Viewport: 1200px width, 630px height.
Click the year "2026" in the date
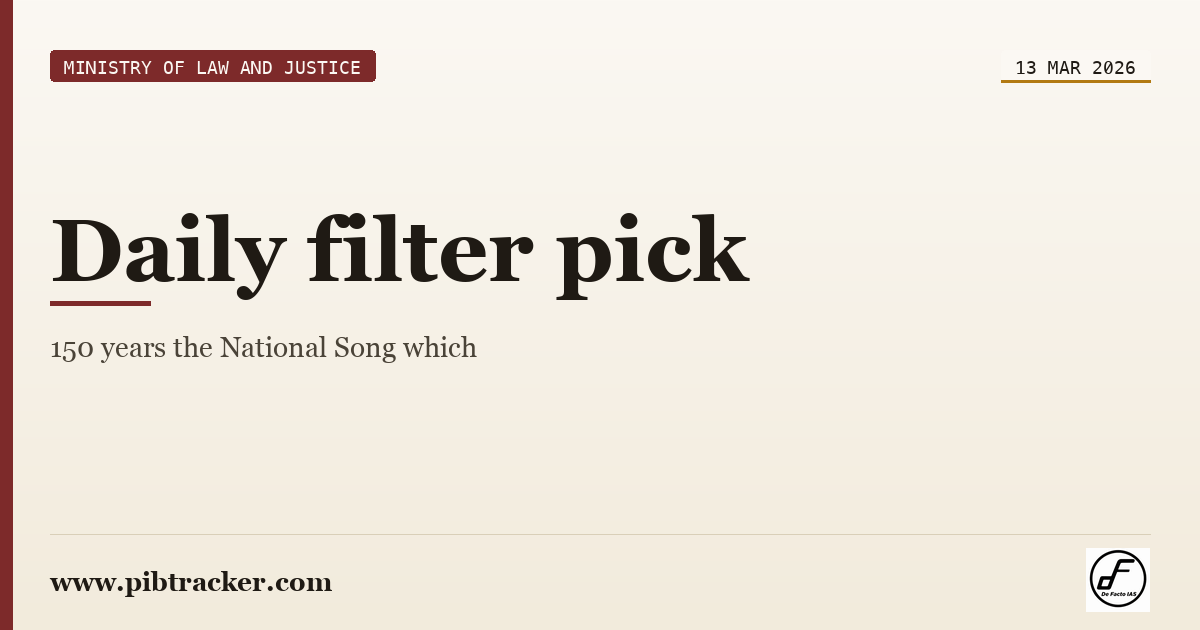click(x=1114, y=67)
